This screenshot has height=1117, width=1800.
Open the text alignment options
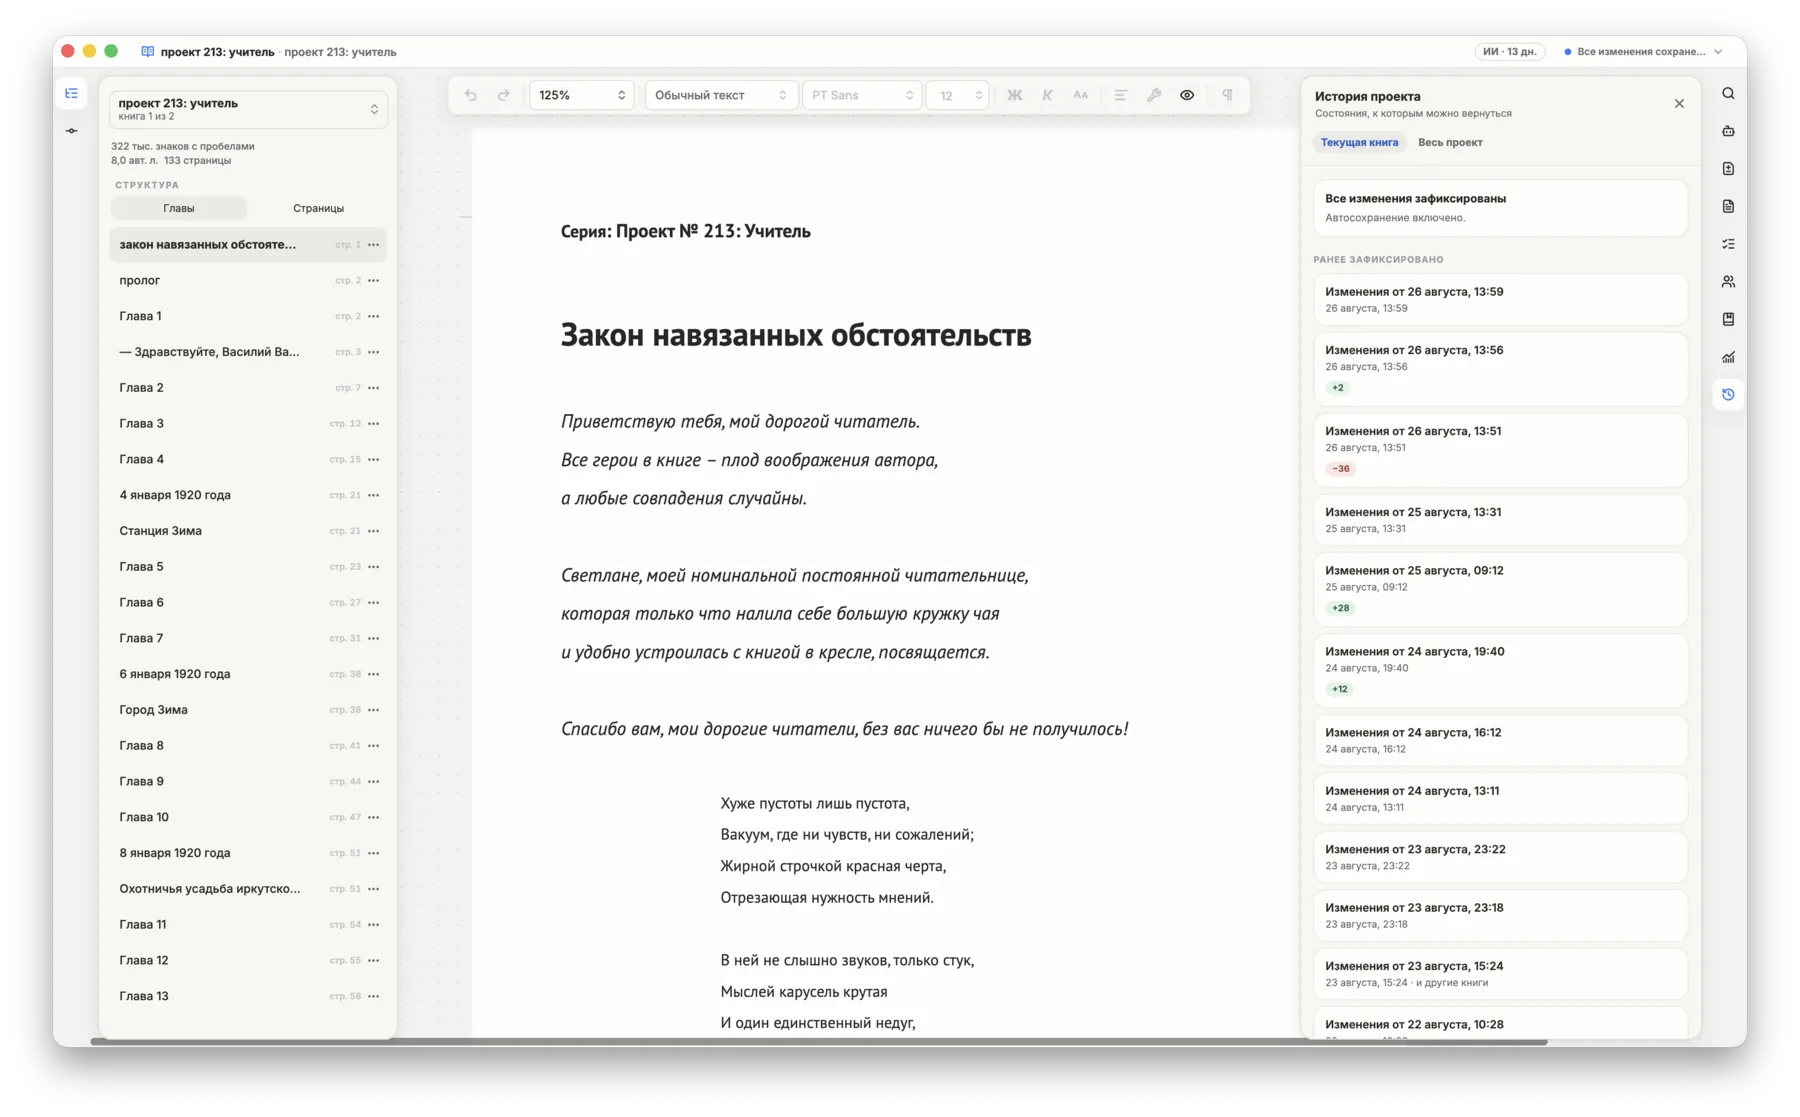1120,95
